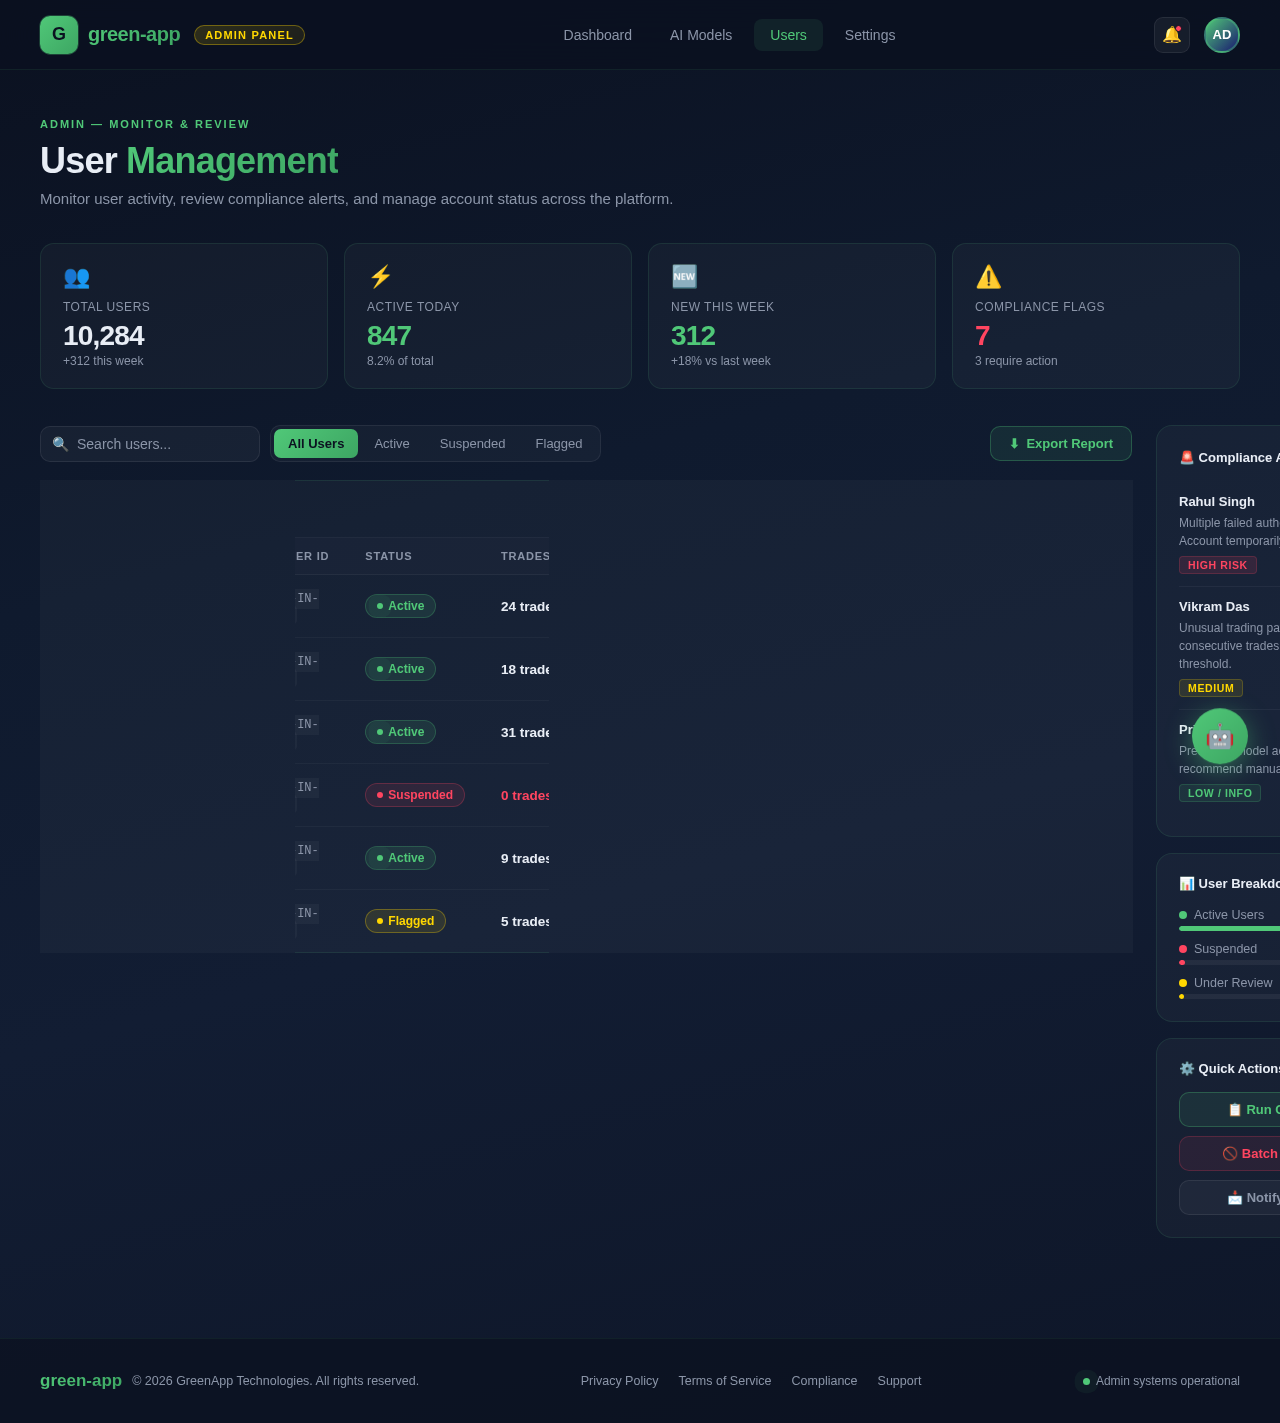Click the Active Users progress bar

(x=1230, y=929)
